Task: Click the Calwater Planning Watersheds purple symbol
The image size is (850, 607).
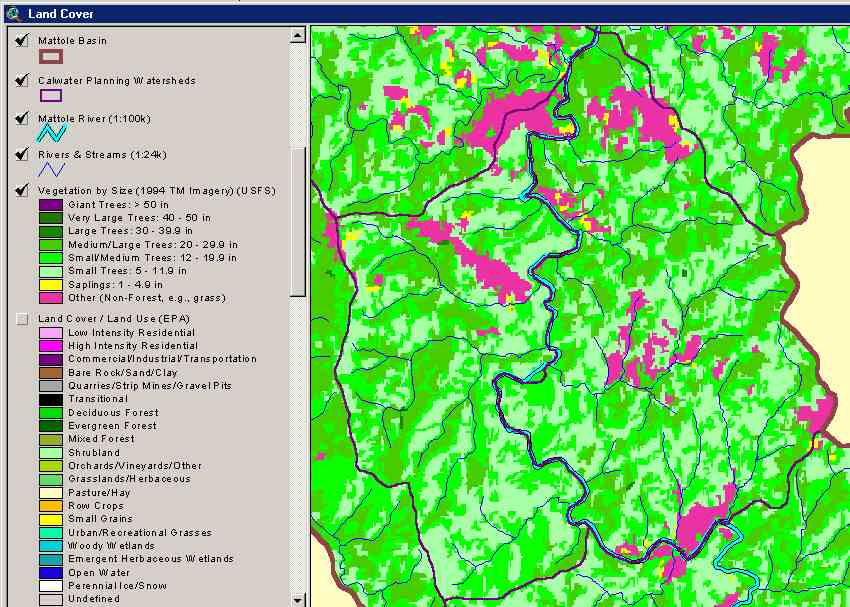Action: point(50,96)
